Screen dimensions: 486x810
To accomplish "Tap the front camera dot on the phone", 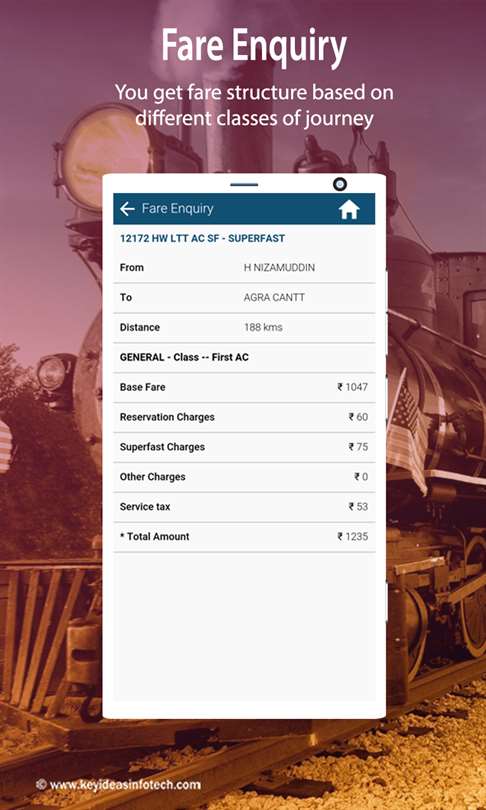I will pos(340,184).
